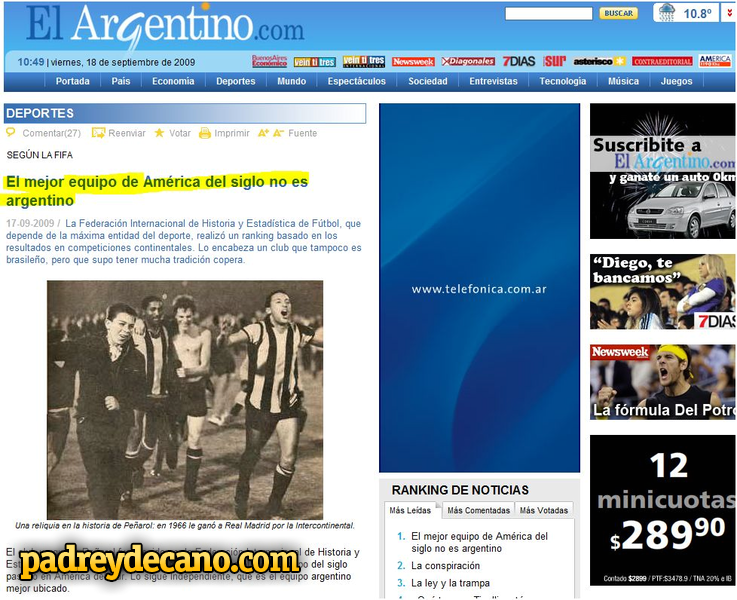The image size is (737, 600).
Task: Click the Reenviar text link
Action: pos(127,133)
